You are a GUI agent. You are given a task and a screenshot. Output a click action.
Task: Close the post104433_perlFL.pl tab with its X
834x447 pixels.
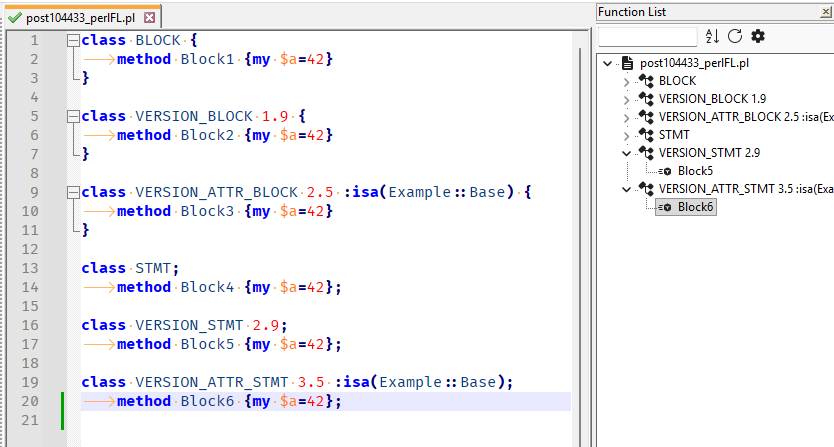point(150,18)
